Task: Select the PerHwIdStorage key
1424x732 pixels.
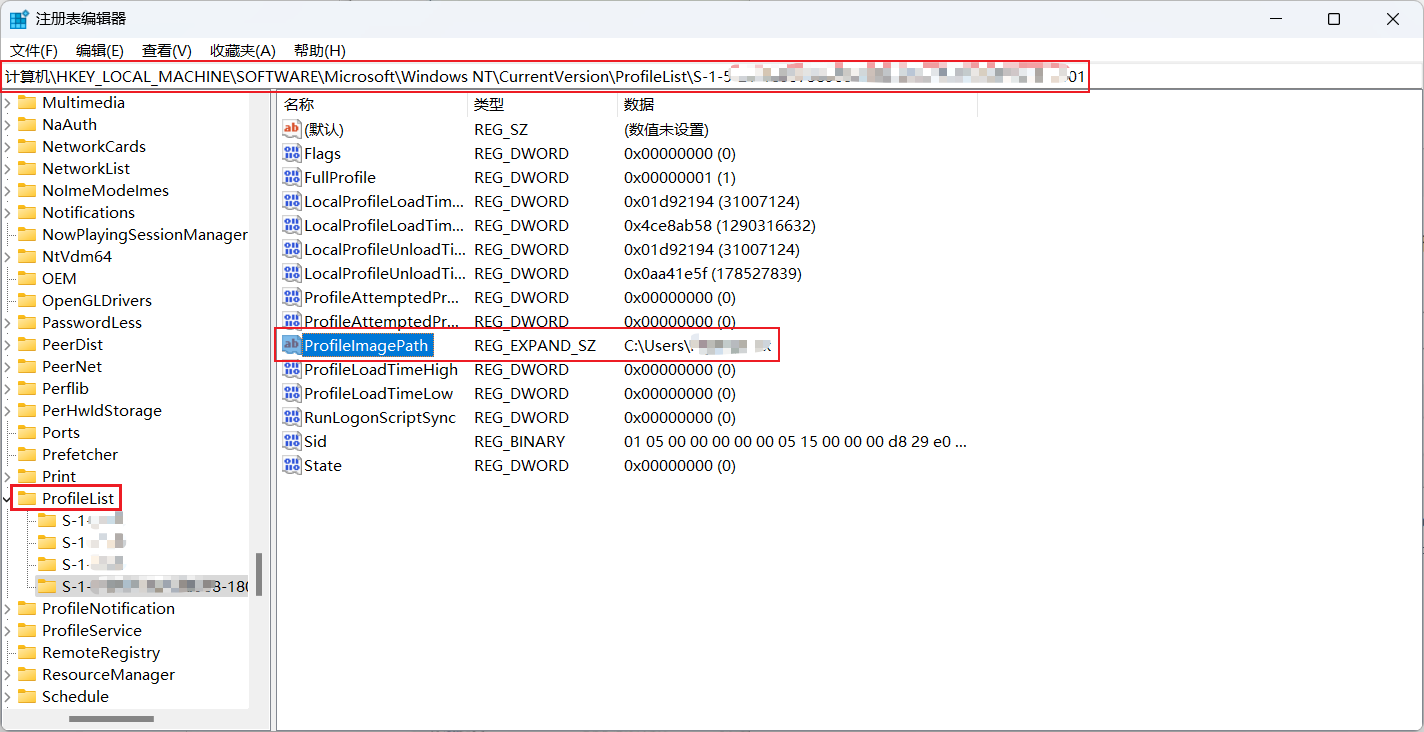Action: click(x=101, y=410)
